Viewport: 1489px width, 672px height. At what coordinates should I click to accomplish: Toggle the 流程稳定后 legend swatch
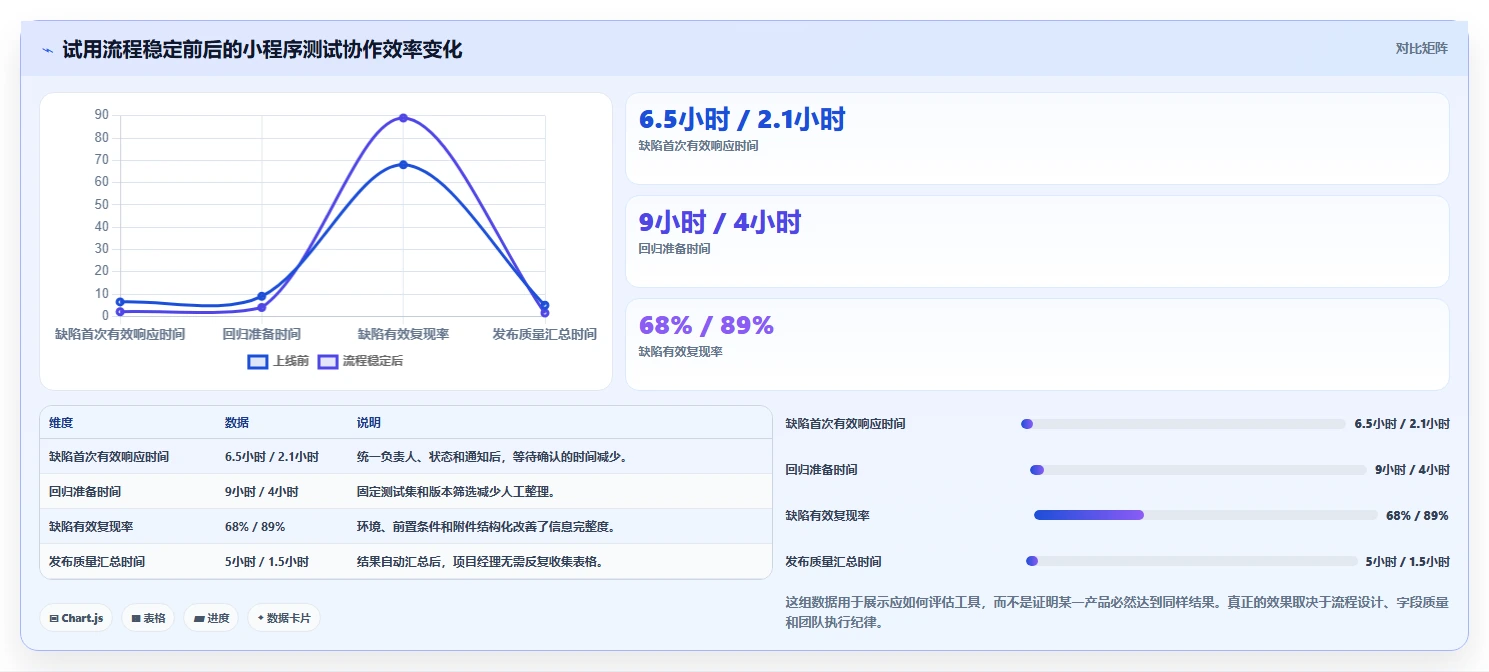[328, 361]
